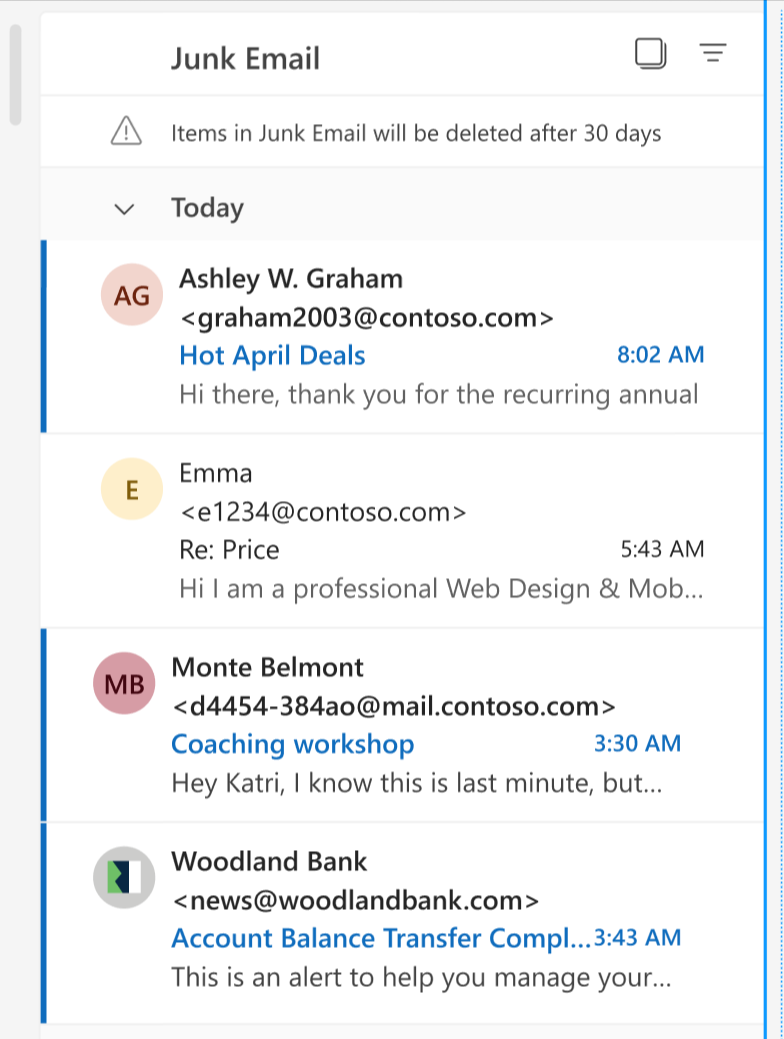Select the Re: Price message from Emma
Viewport: 784px width, 1039px height.
coord(229,549)
